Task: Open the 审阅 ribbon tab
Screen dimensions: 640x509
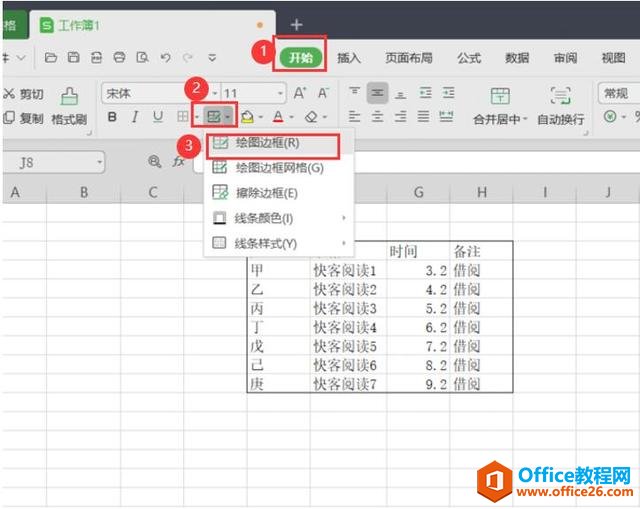Action: [x=565, y=58]
